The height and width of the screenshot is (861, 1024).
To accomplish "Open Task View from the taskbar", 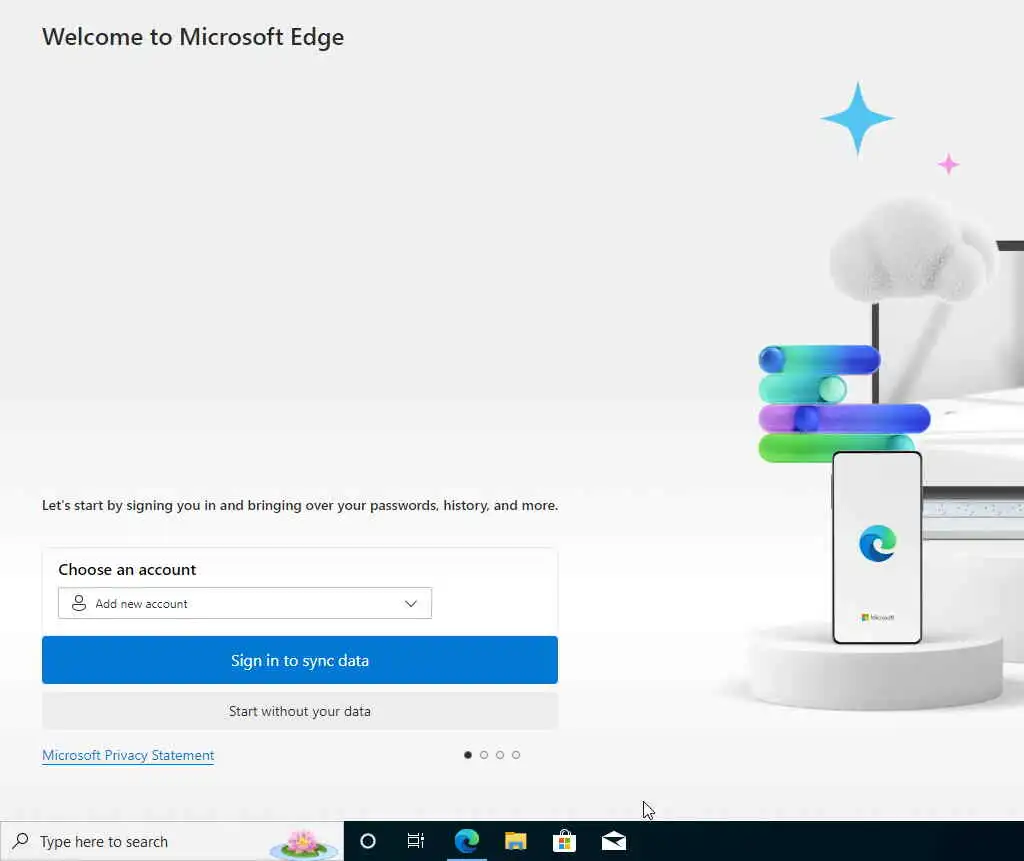I will (x=415, y=841).
